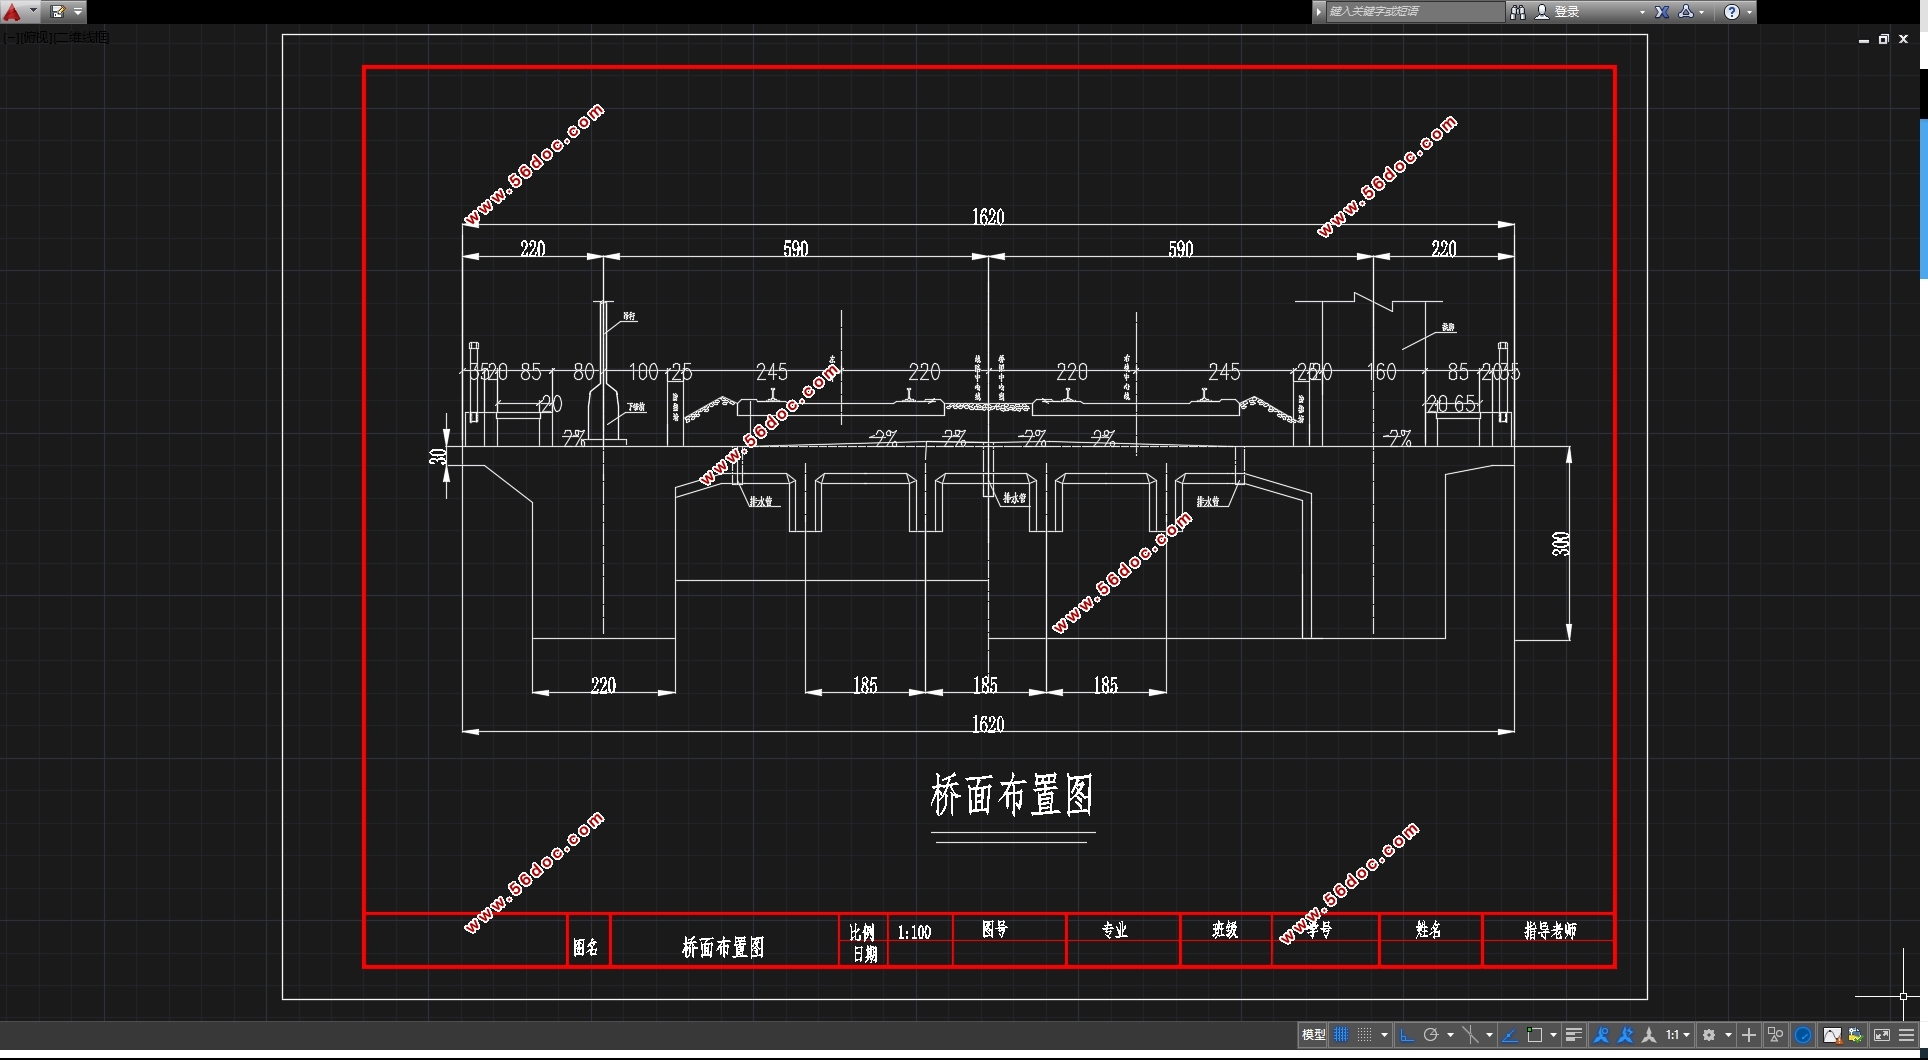The width and height of the screenshot is (1928, 1060).
Task: Click the 1:100 scale value in title block
Action: point(914,932)
